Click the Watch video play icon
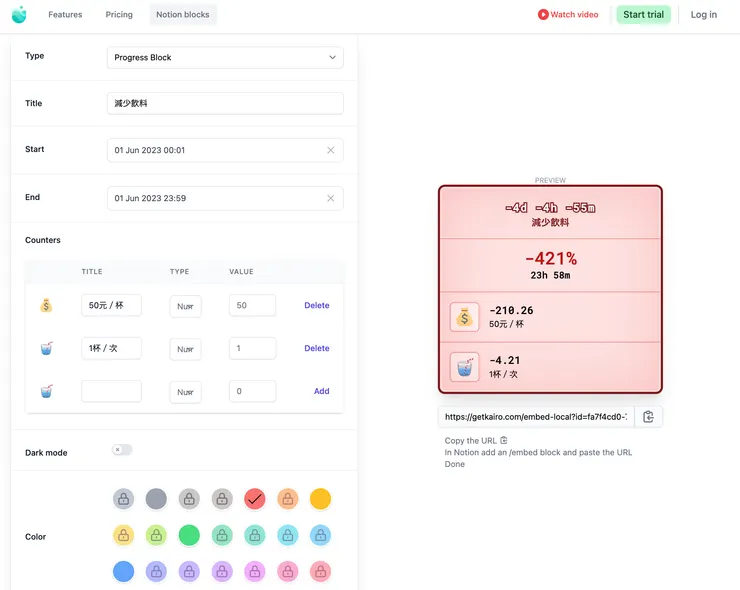The height and width of the screenshot is (590, 740). coord(543,15)
